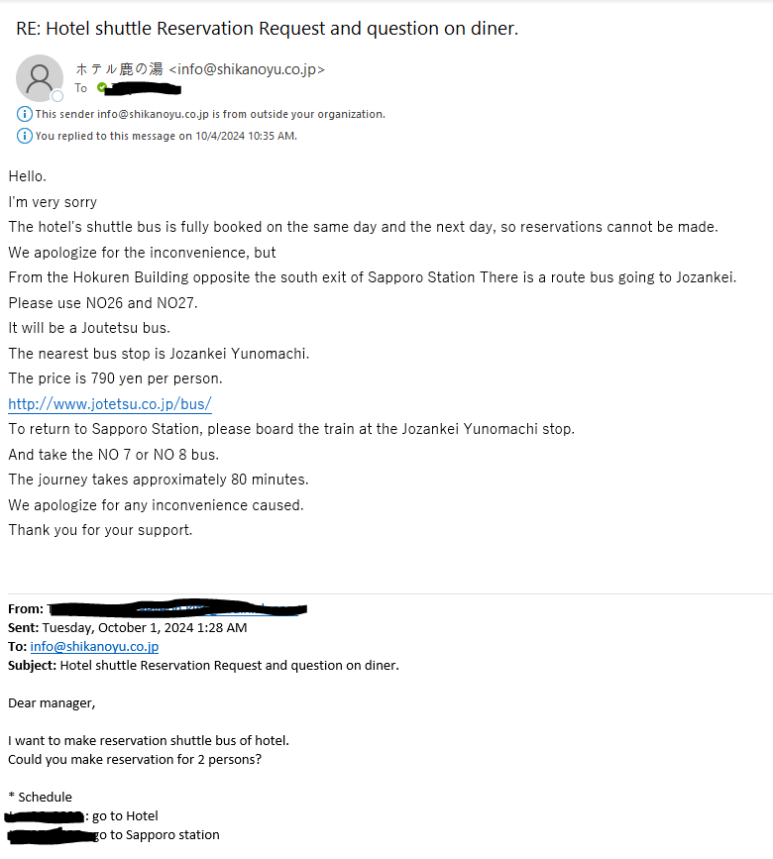This screenshot has height=859, width=773.
Task: Click the redacted sender address in From line
Action: click(x=177, y=609)
